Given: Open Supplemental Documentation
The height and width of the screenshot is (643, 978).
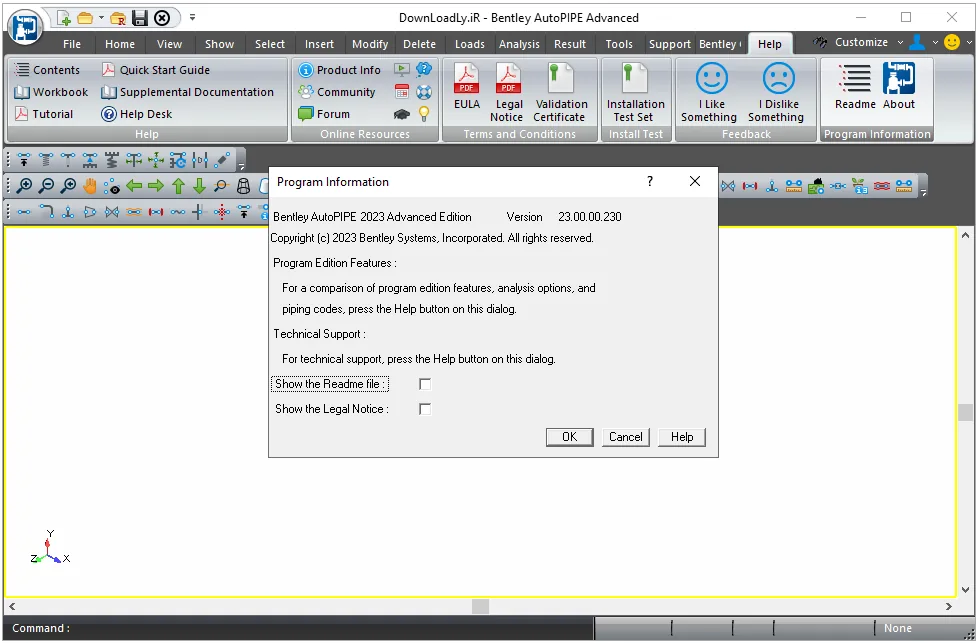Looking at the screenshot, I should 188,92.
